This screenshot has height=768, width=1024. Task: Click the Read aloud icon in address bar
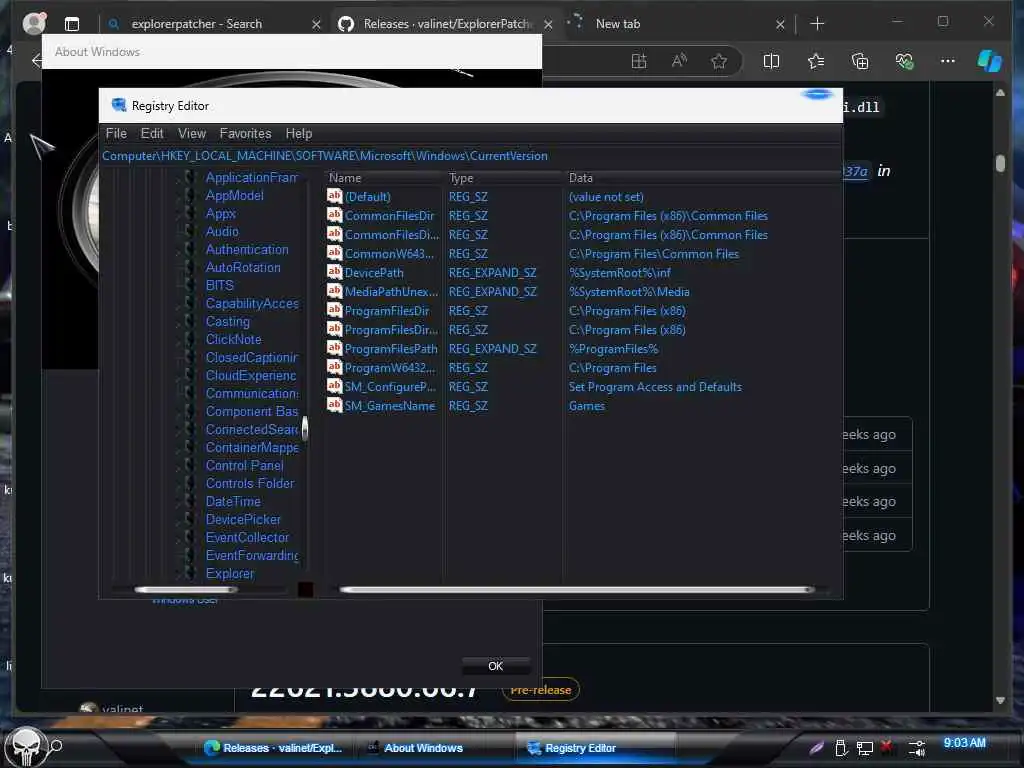tap(679, 61)
